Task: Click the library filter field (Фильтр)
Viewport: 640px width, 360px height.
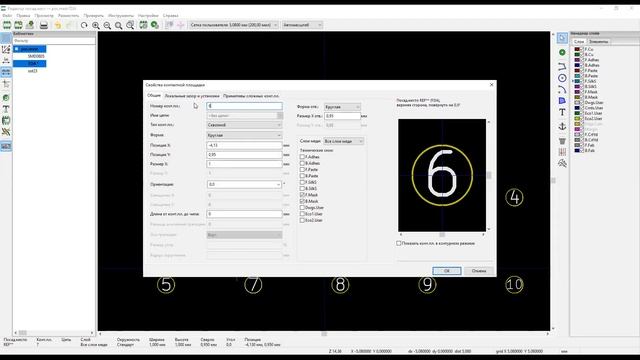Action: click(54, 41)
